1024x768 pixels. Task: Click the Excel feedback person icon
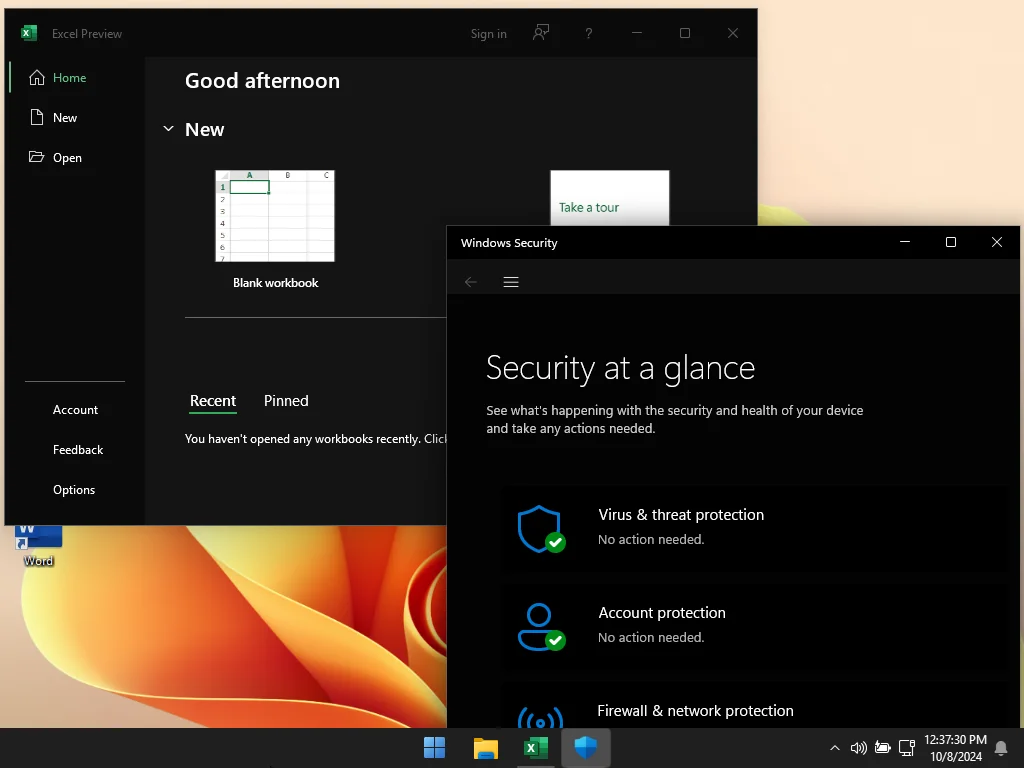coord(541,33)
